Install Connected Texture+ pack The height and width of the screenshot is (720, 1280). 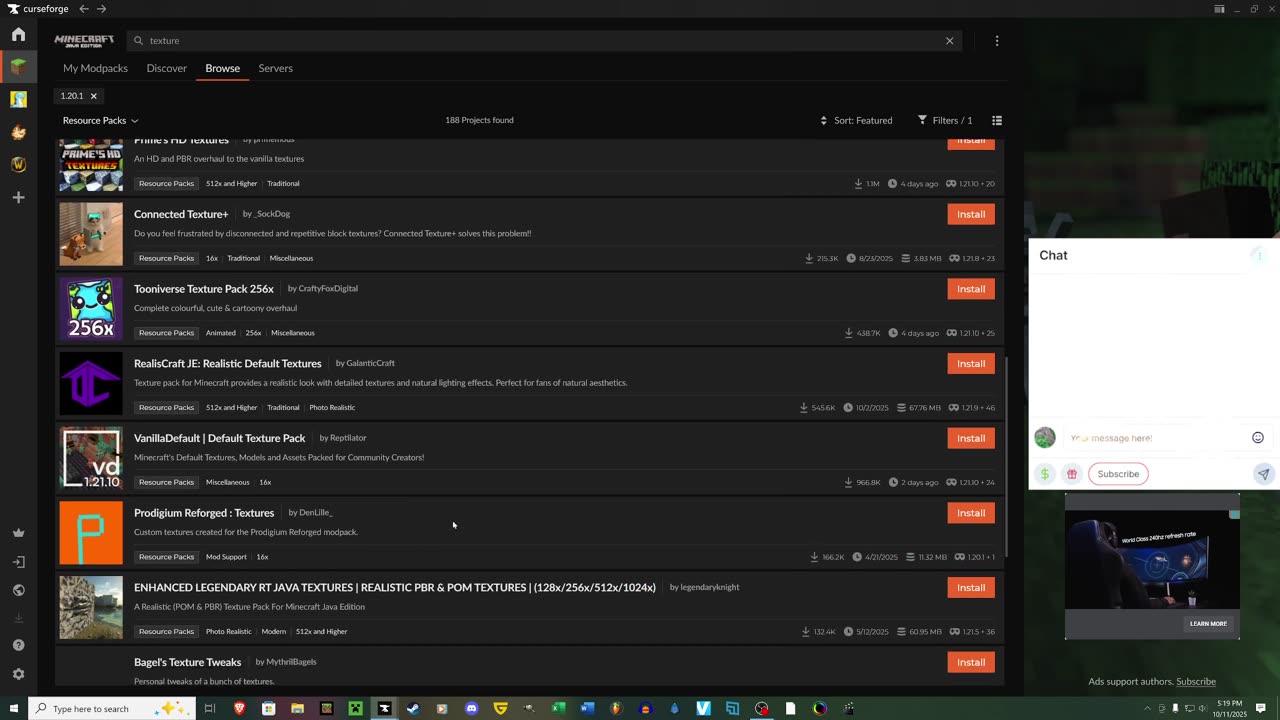tap(971, 214)
